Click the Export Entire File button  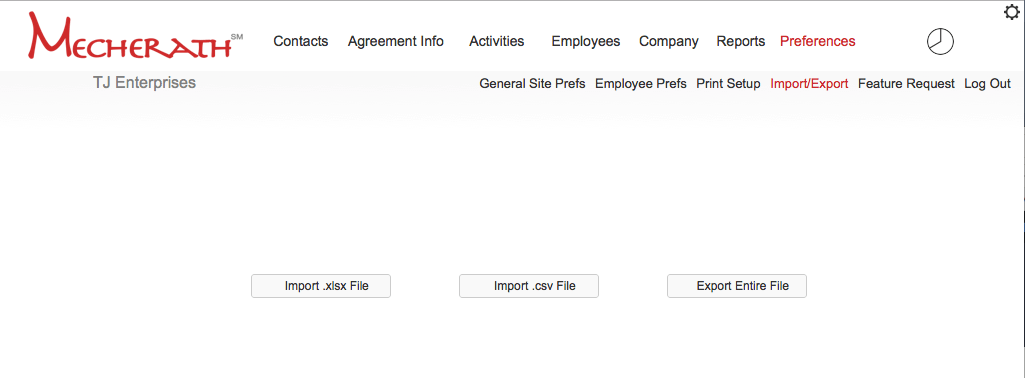point(737,286)
